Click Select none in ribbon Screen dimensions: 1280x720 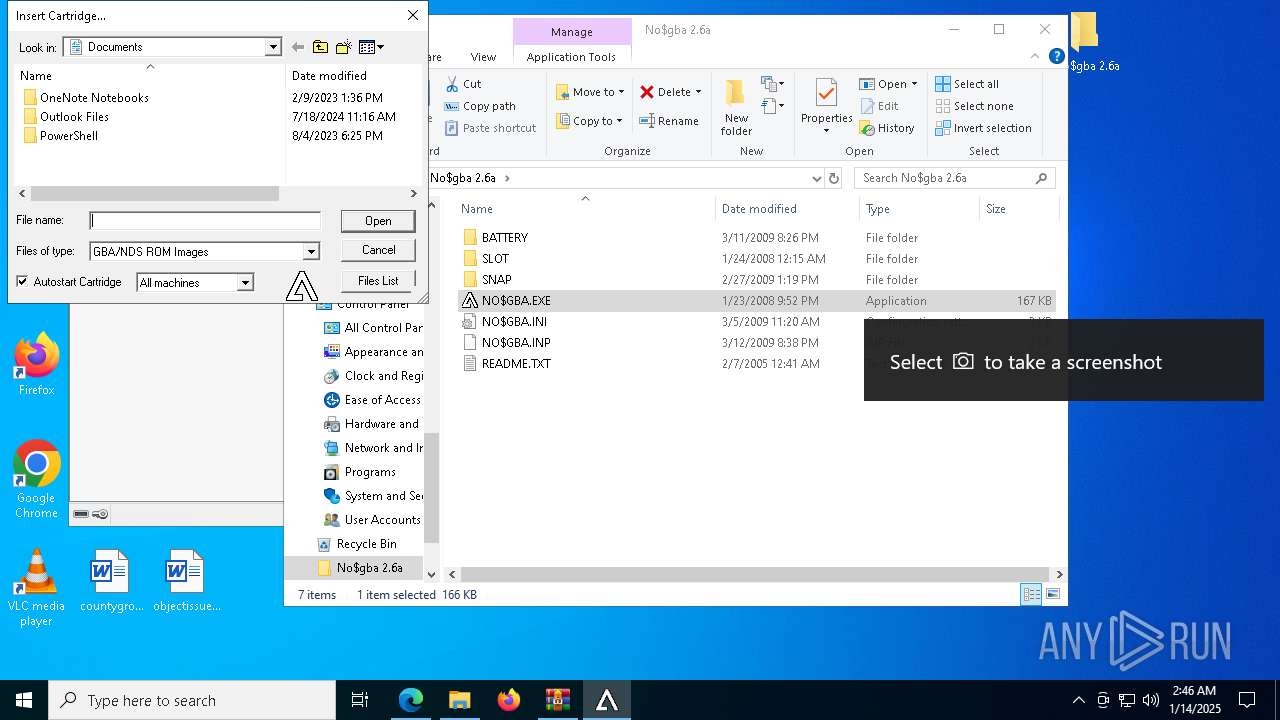pyautogui.click(x=974, y=106)
